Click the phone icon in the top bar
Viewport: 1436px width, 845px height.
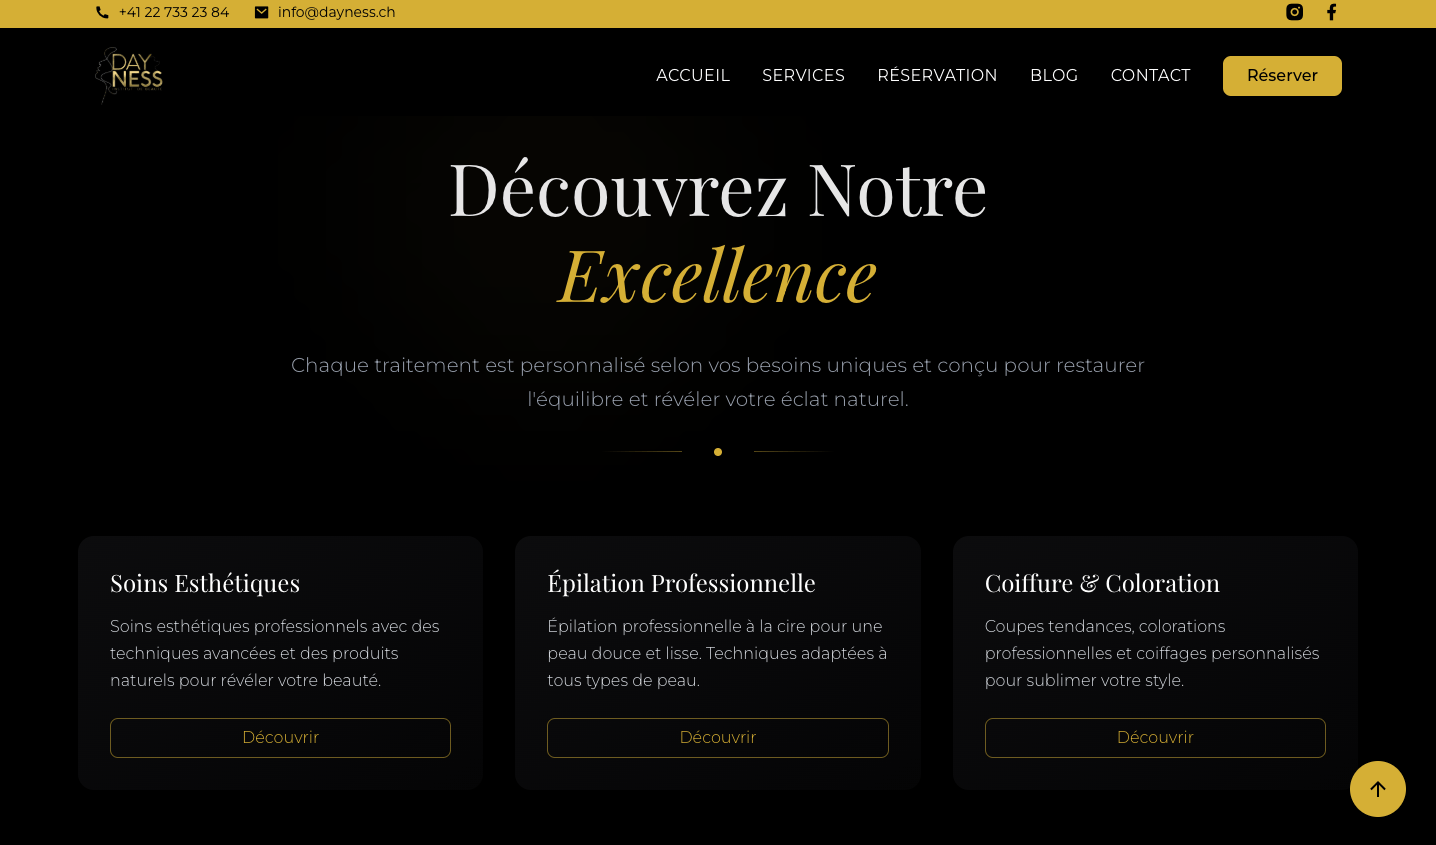pos(101,12)
